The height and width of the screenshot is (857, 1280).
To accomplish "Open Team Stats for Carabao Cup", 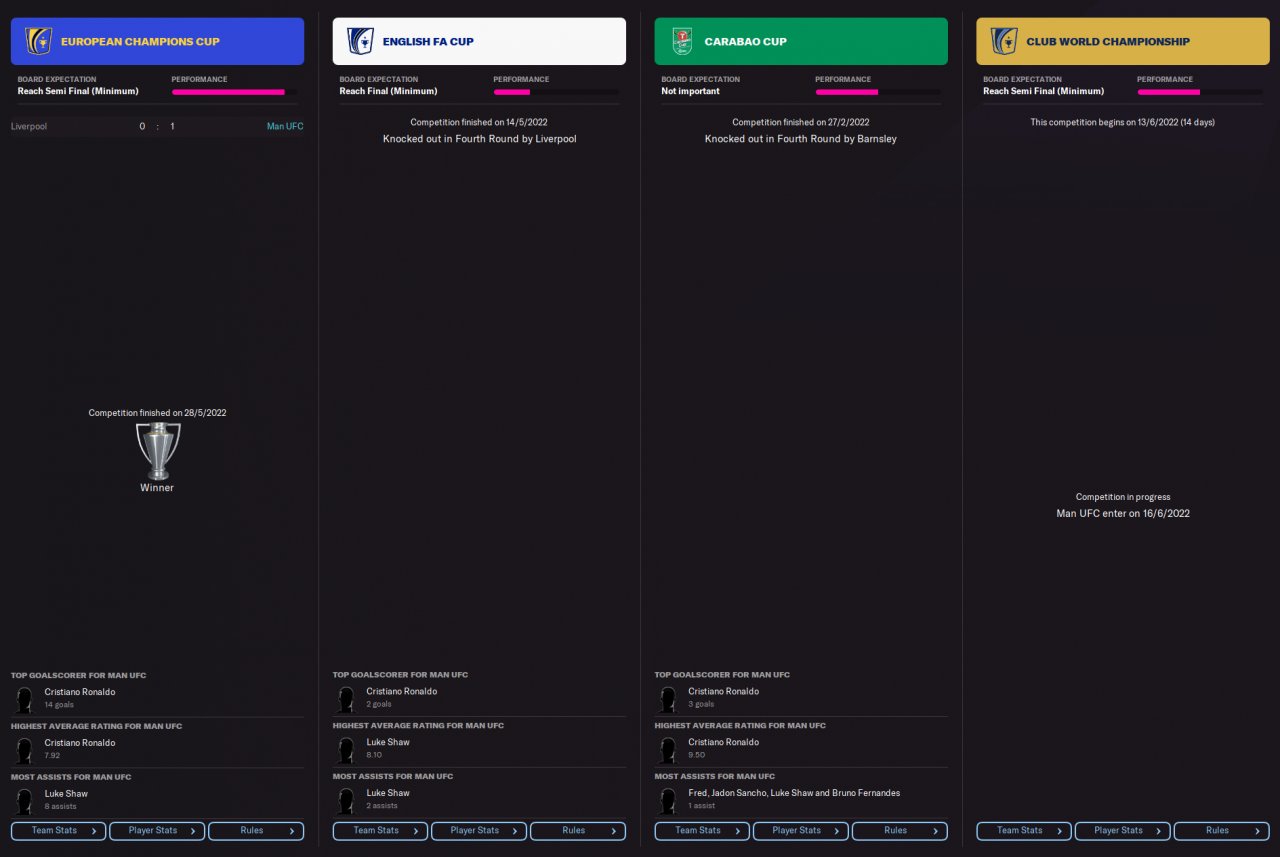I will click(702, 831).
